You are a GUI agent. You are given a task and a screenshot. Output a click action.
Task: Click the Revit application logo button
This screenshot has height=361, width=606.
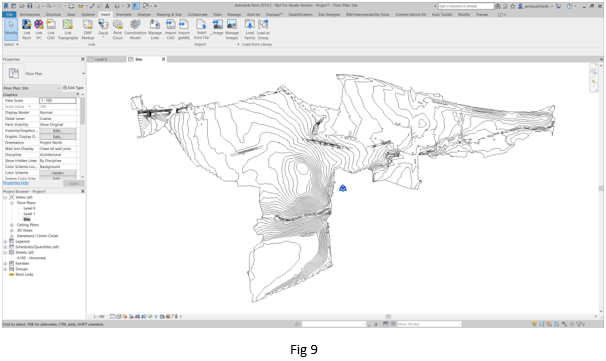pos(6,6)
